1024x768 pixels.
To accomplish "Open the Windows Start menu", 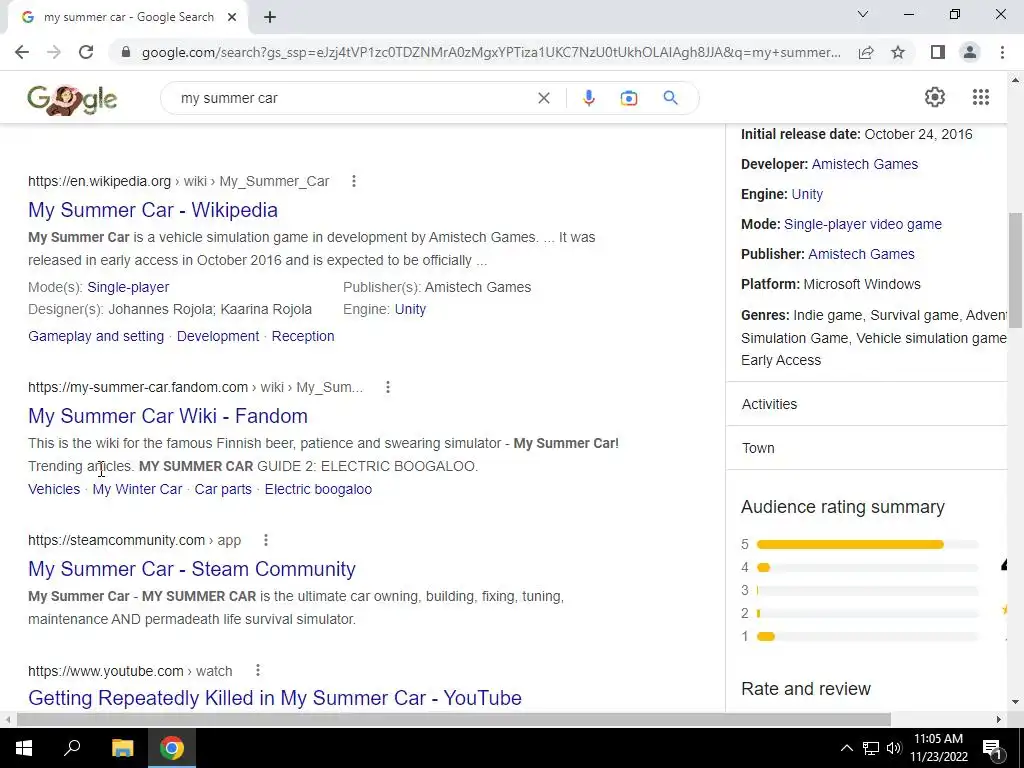I will (x=24, y=748).
